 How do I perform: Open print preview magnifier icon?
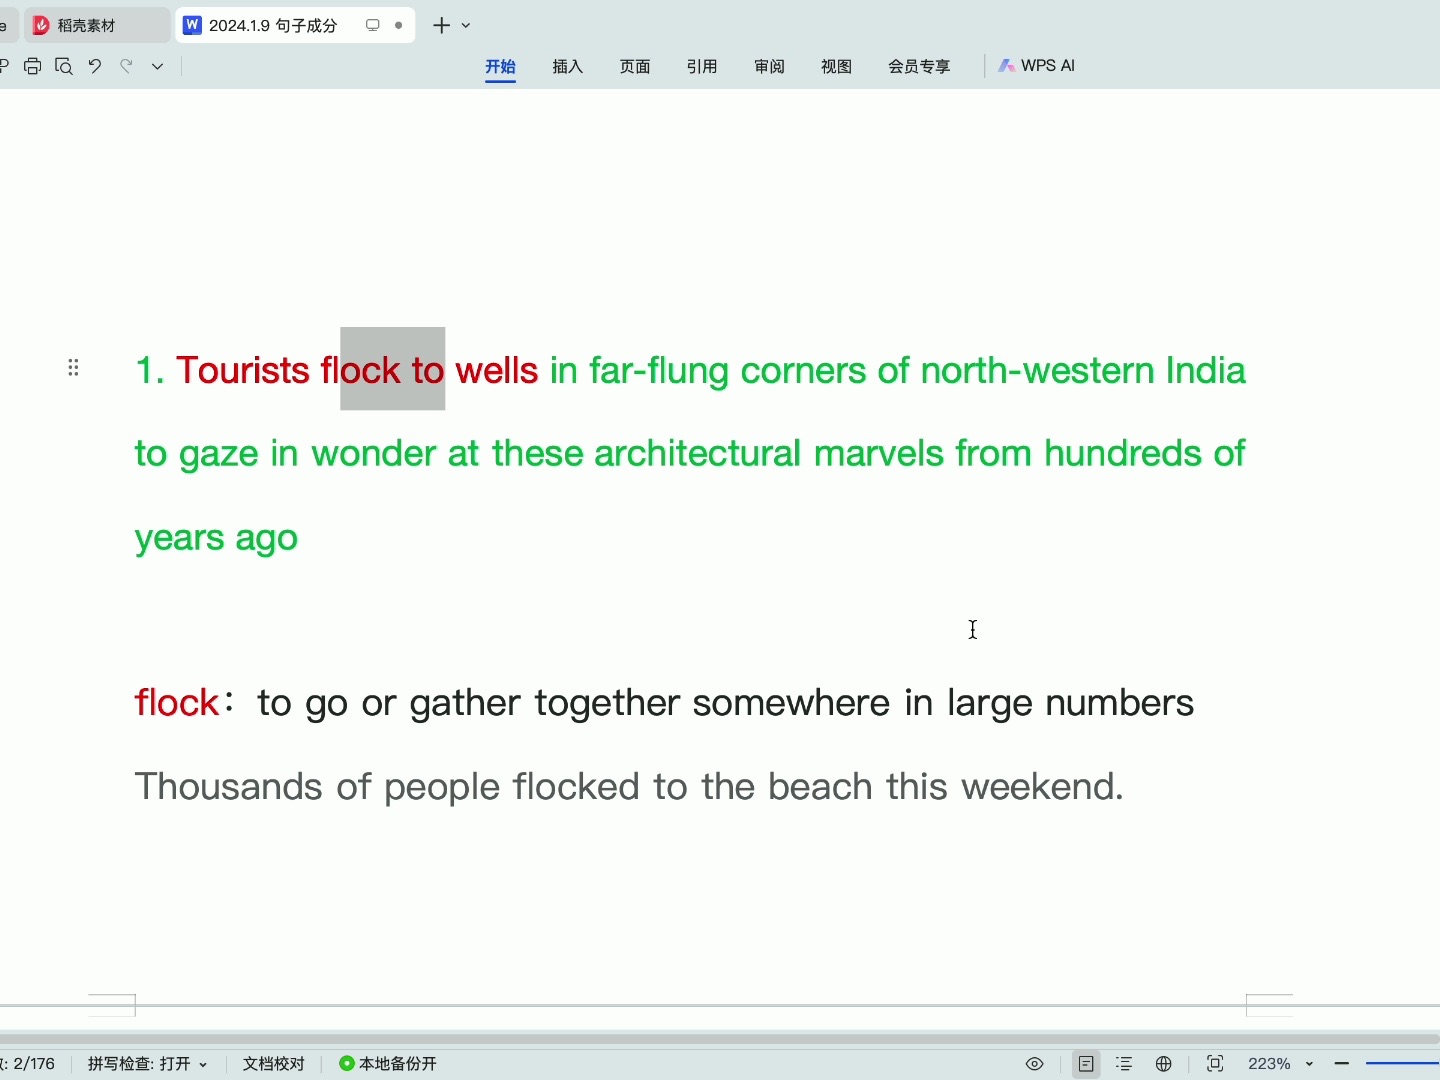[x=64, y=66]
